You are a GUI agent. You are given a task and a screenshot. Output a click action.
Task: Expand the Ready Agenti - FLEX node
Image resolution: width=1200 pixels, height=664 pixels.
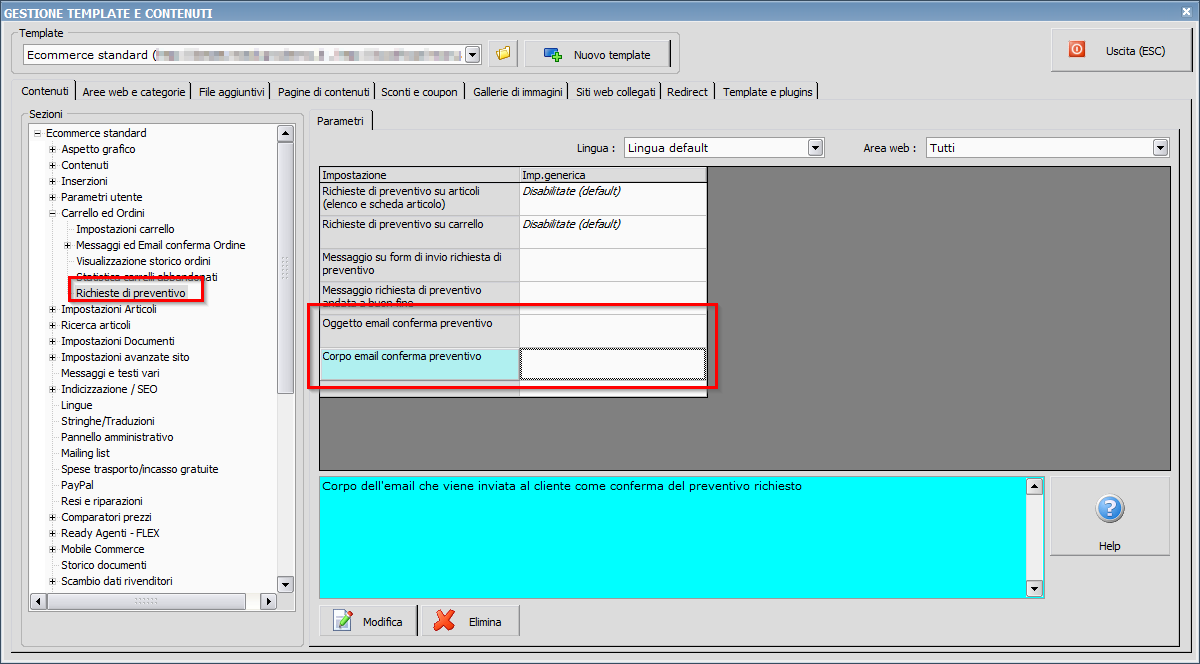pos(52,533)
